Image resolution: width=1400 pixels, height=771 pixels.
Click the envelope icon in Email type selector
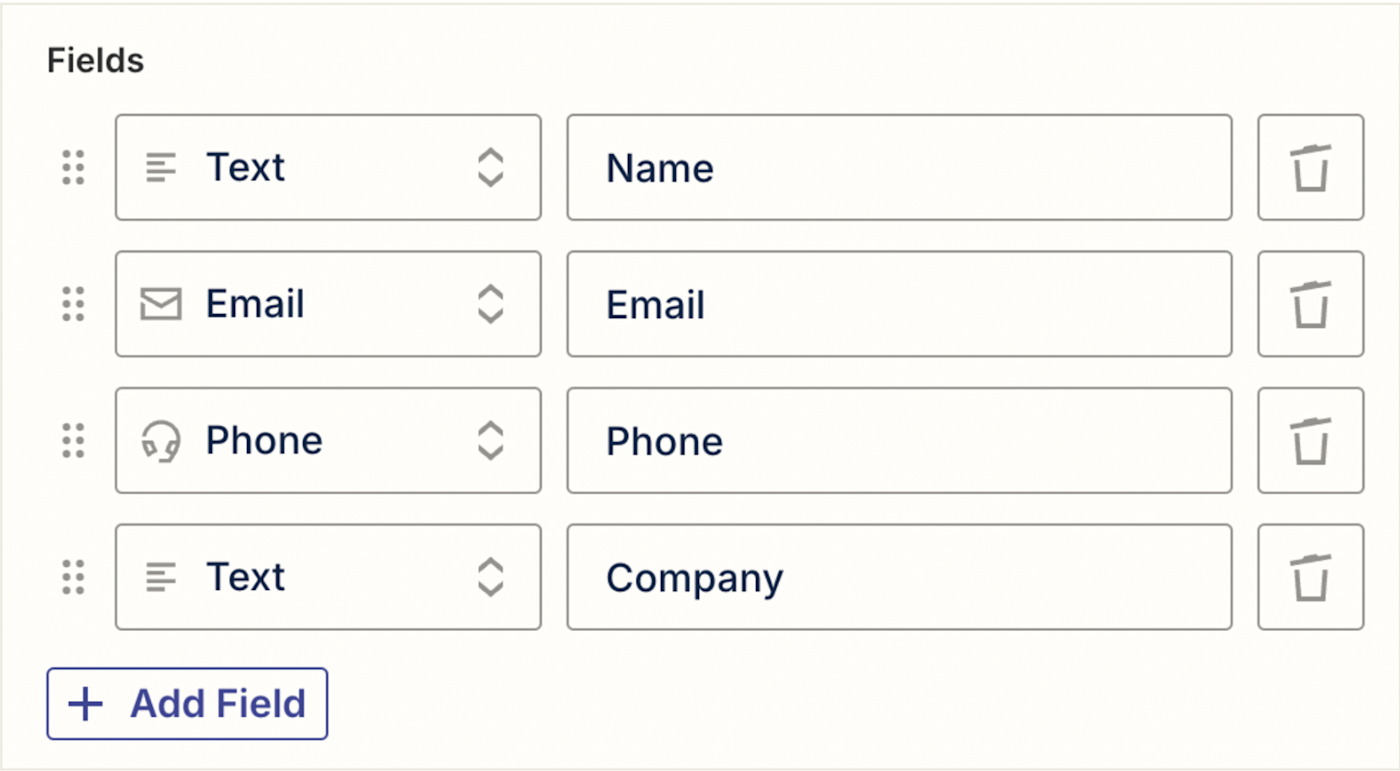pyautogui.click(x=160, y=304)
